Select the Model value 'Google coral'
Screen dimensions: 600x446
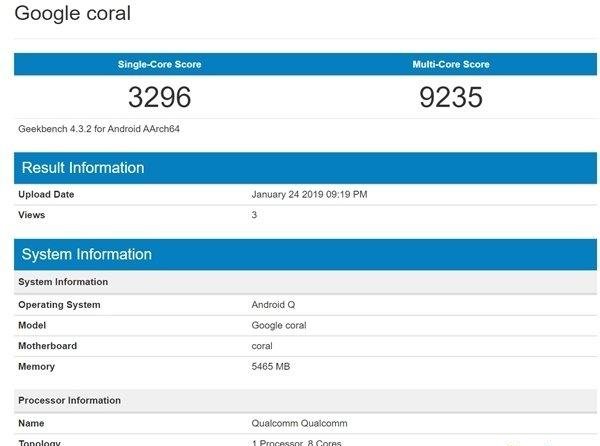279,326
